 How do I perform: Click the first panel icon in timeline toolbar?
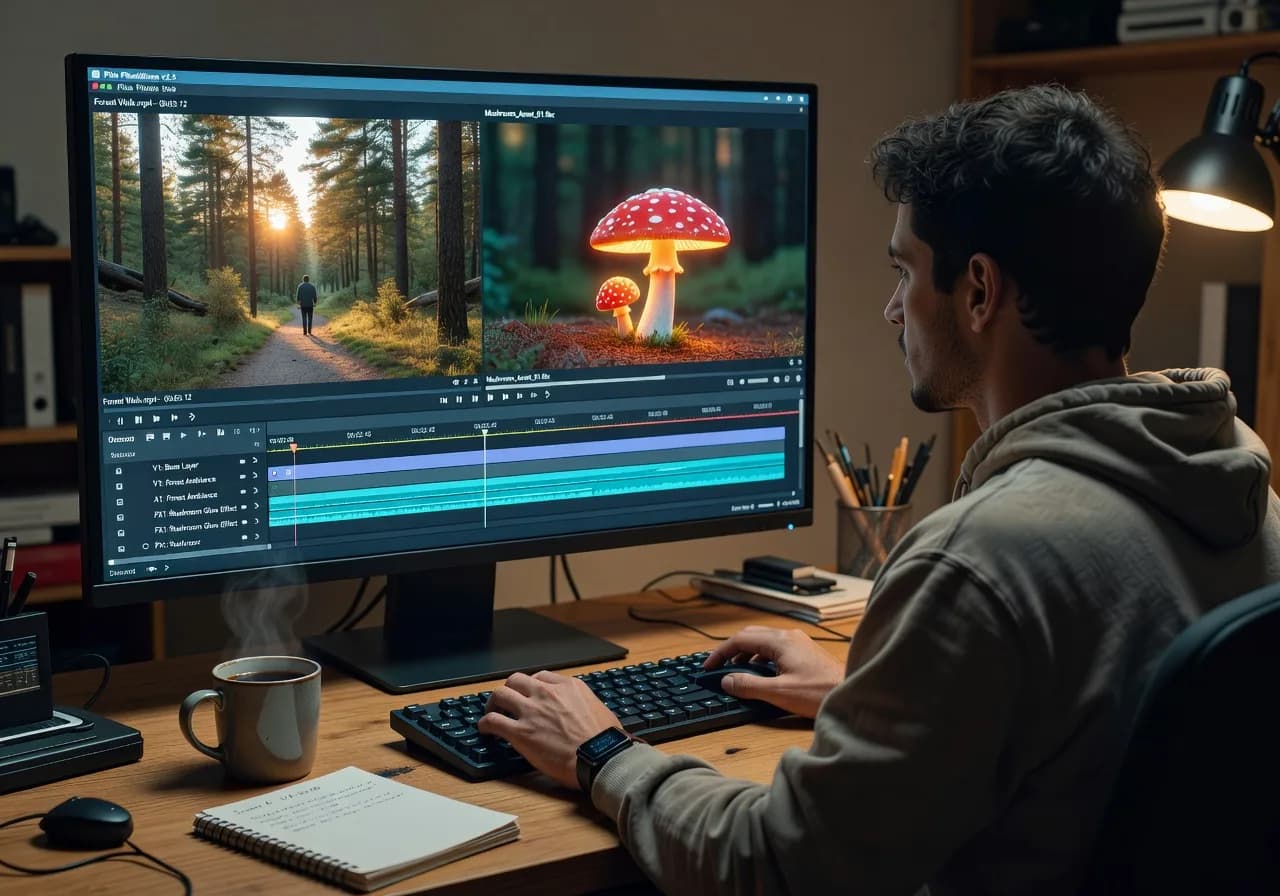click(x=150, y=436)
